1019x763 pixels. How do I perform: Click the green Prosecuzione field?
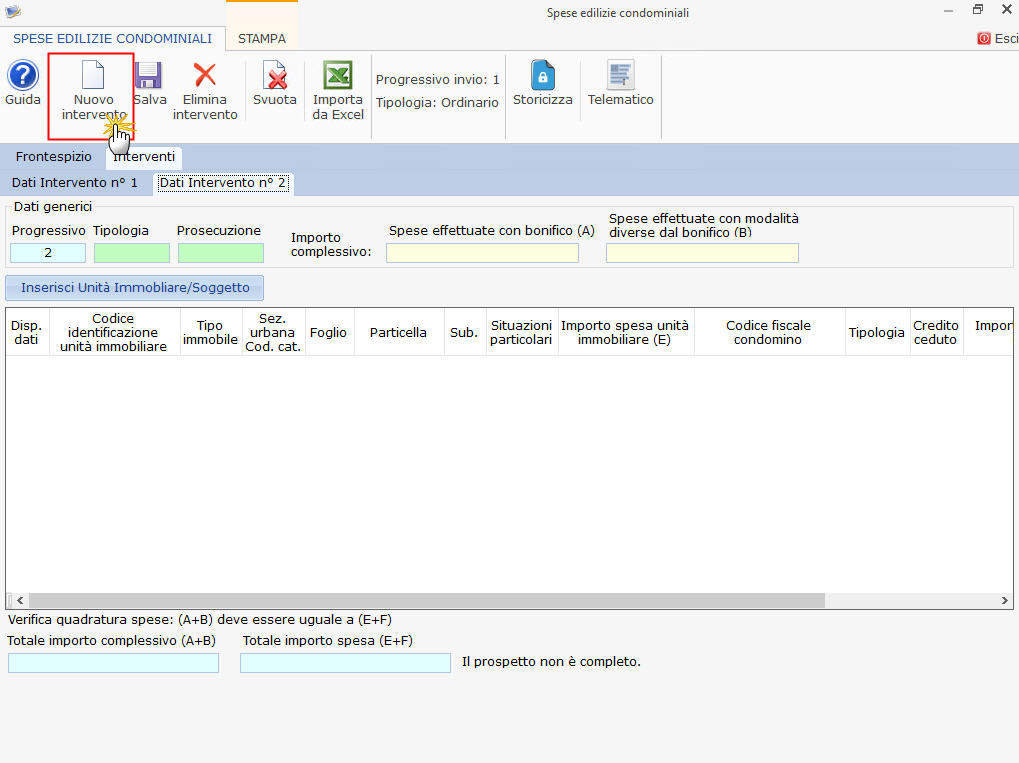tap(221, 253)
